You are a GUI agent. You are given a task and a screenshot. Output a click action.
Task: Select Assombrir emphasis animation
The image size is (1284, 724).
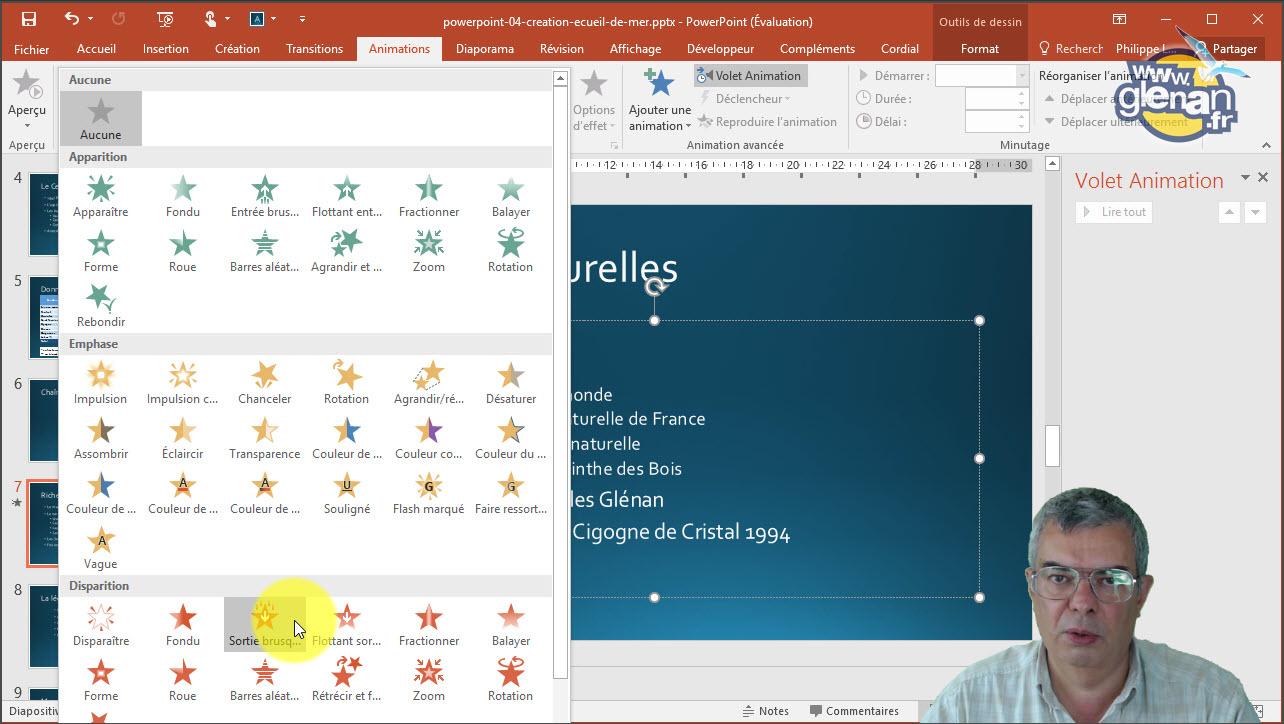pos(101,438)
